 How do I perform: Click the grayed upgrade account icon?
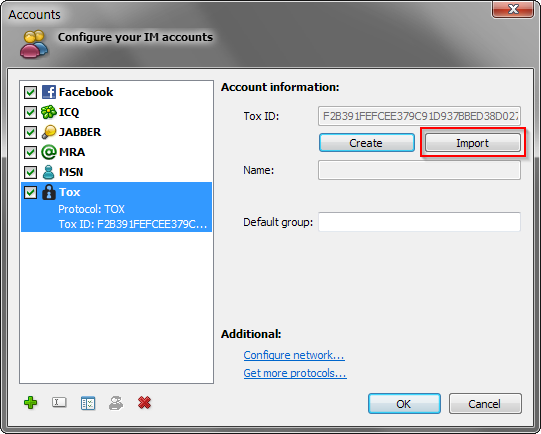pyautogui.click(x=116, y=403)
